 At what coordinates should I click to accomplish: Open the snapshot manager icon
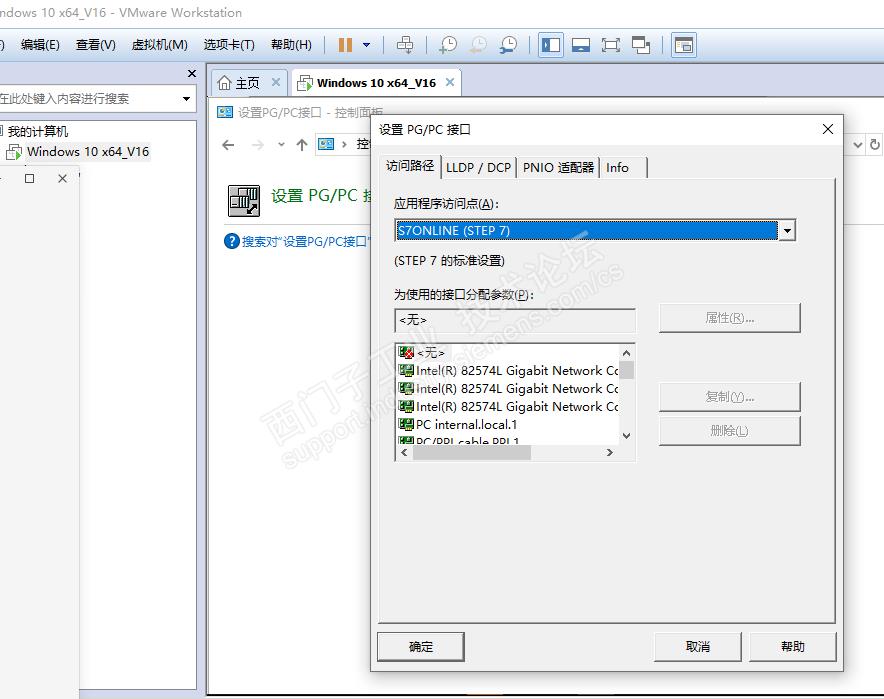click(x=509, y=45)
